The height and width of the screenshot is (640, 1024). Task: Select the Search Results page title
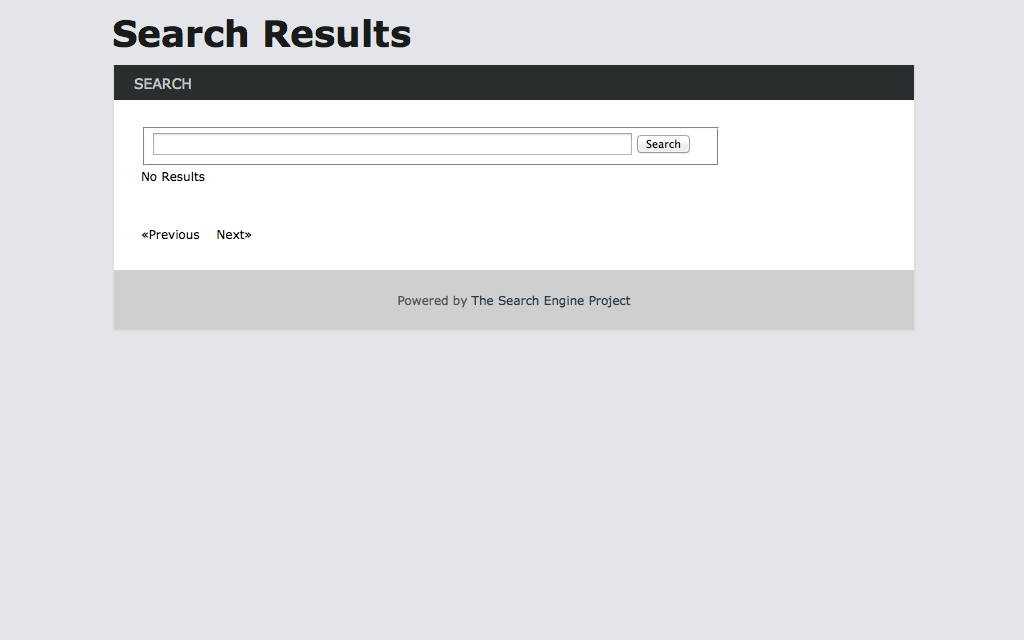pos(261,33)
